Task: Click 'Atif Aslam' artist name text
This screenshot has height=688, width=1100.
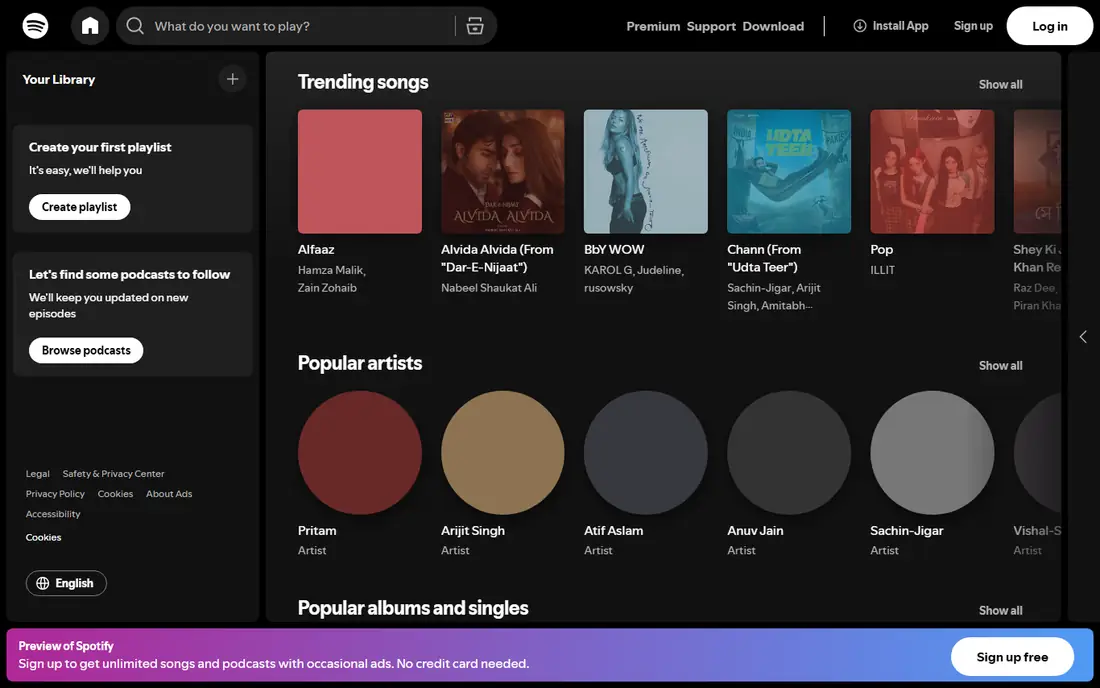Action: 613,530
